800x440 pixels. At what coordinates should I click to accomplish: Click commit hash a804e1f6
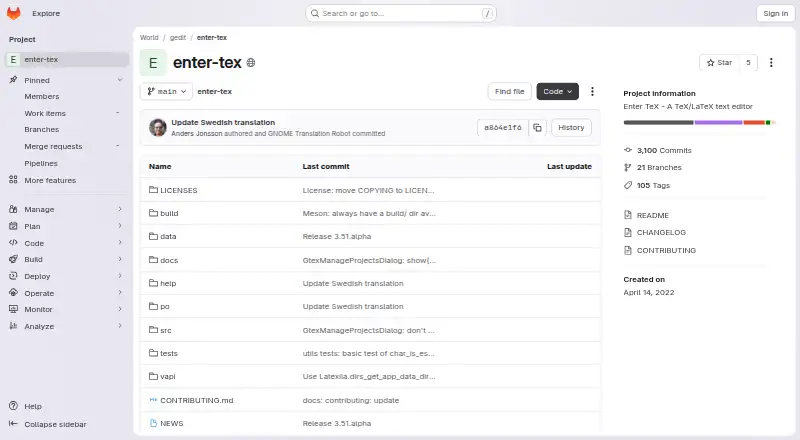click(x=503, y=128)
